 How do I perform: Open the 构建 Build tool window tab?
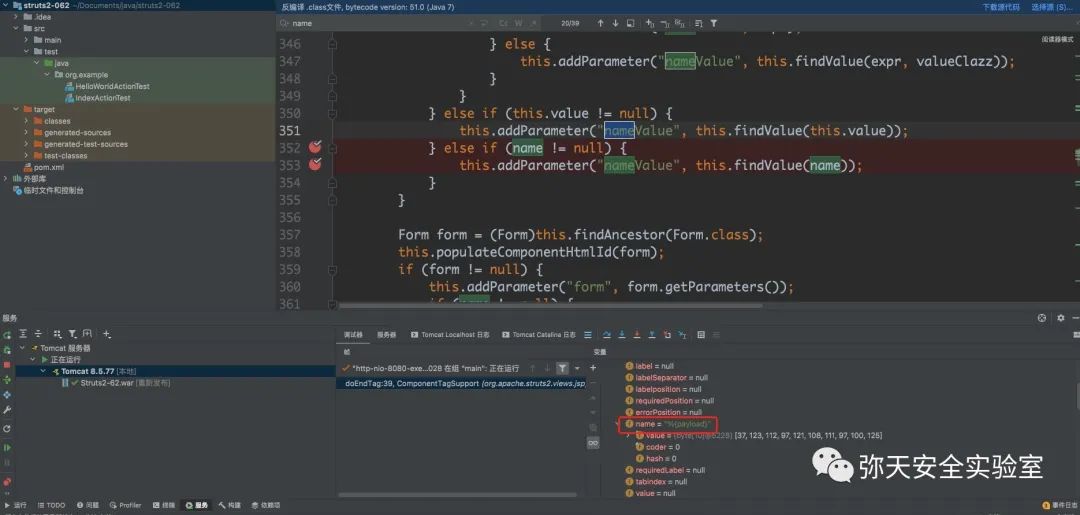tap(230, 505)
